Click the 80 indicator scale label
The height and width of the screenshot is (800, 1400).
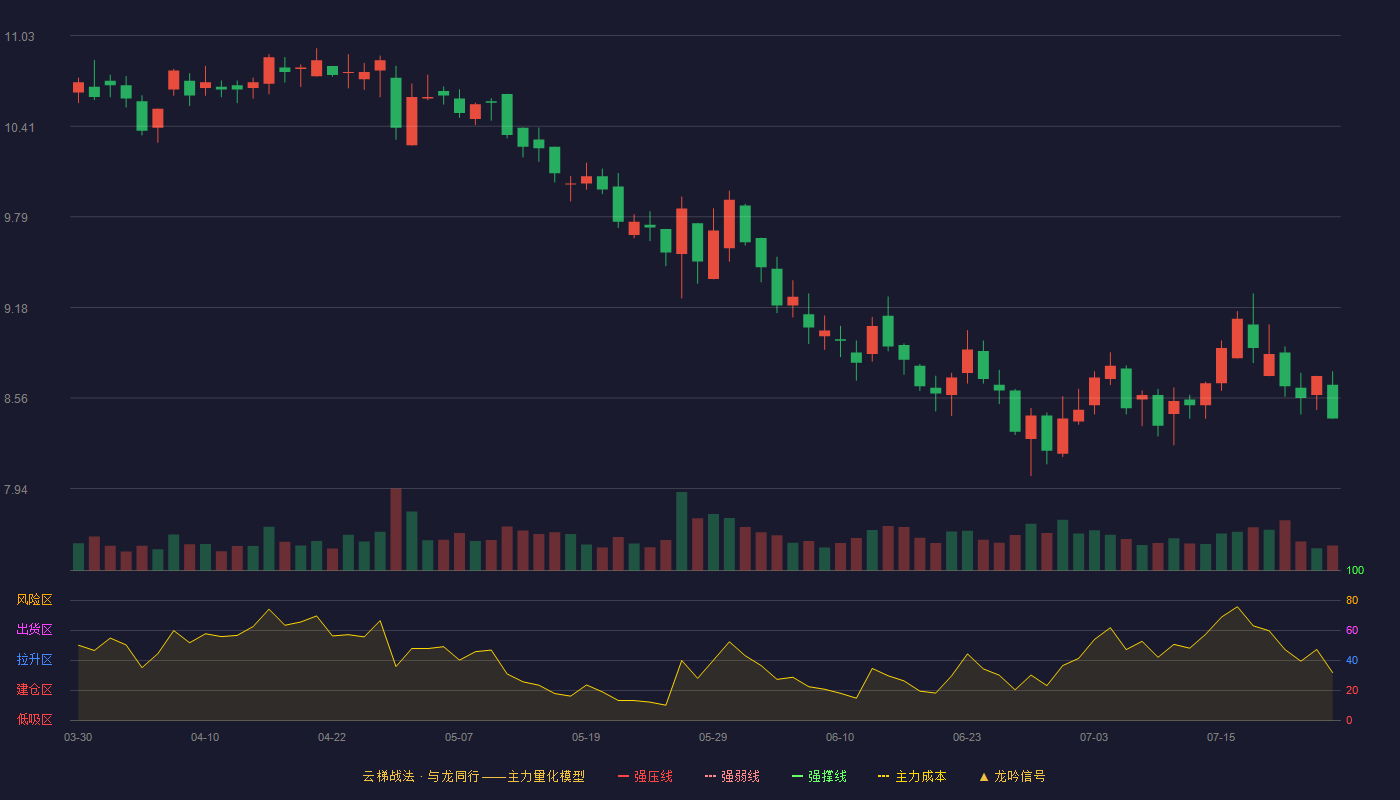coord(1352,601)
